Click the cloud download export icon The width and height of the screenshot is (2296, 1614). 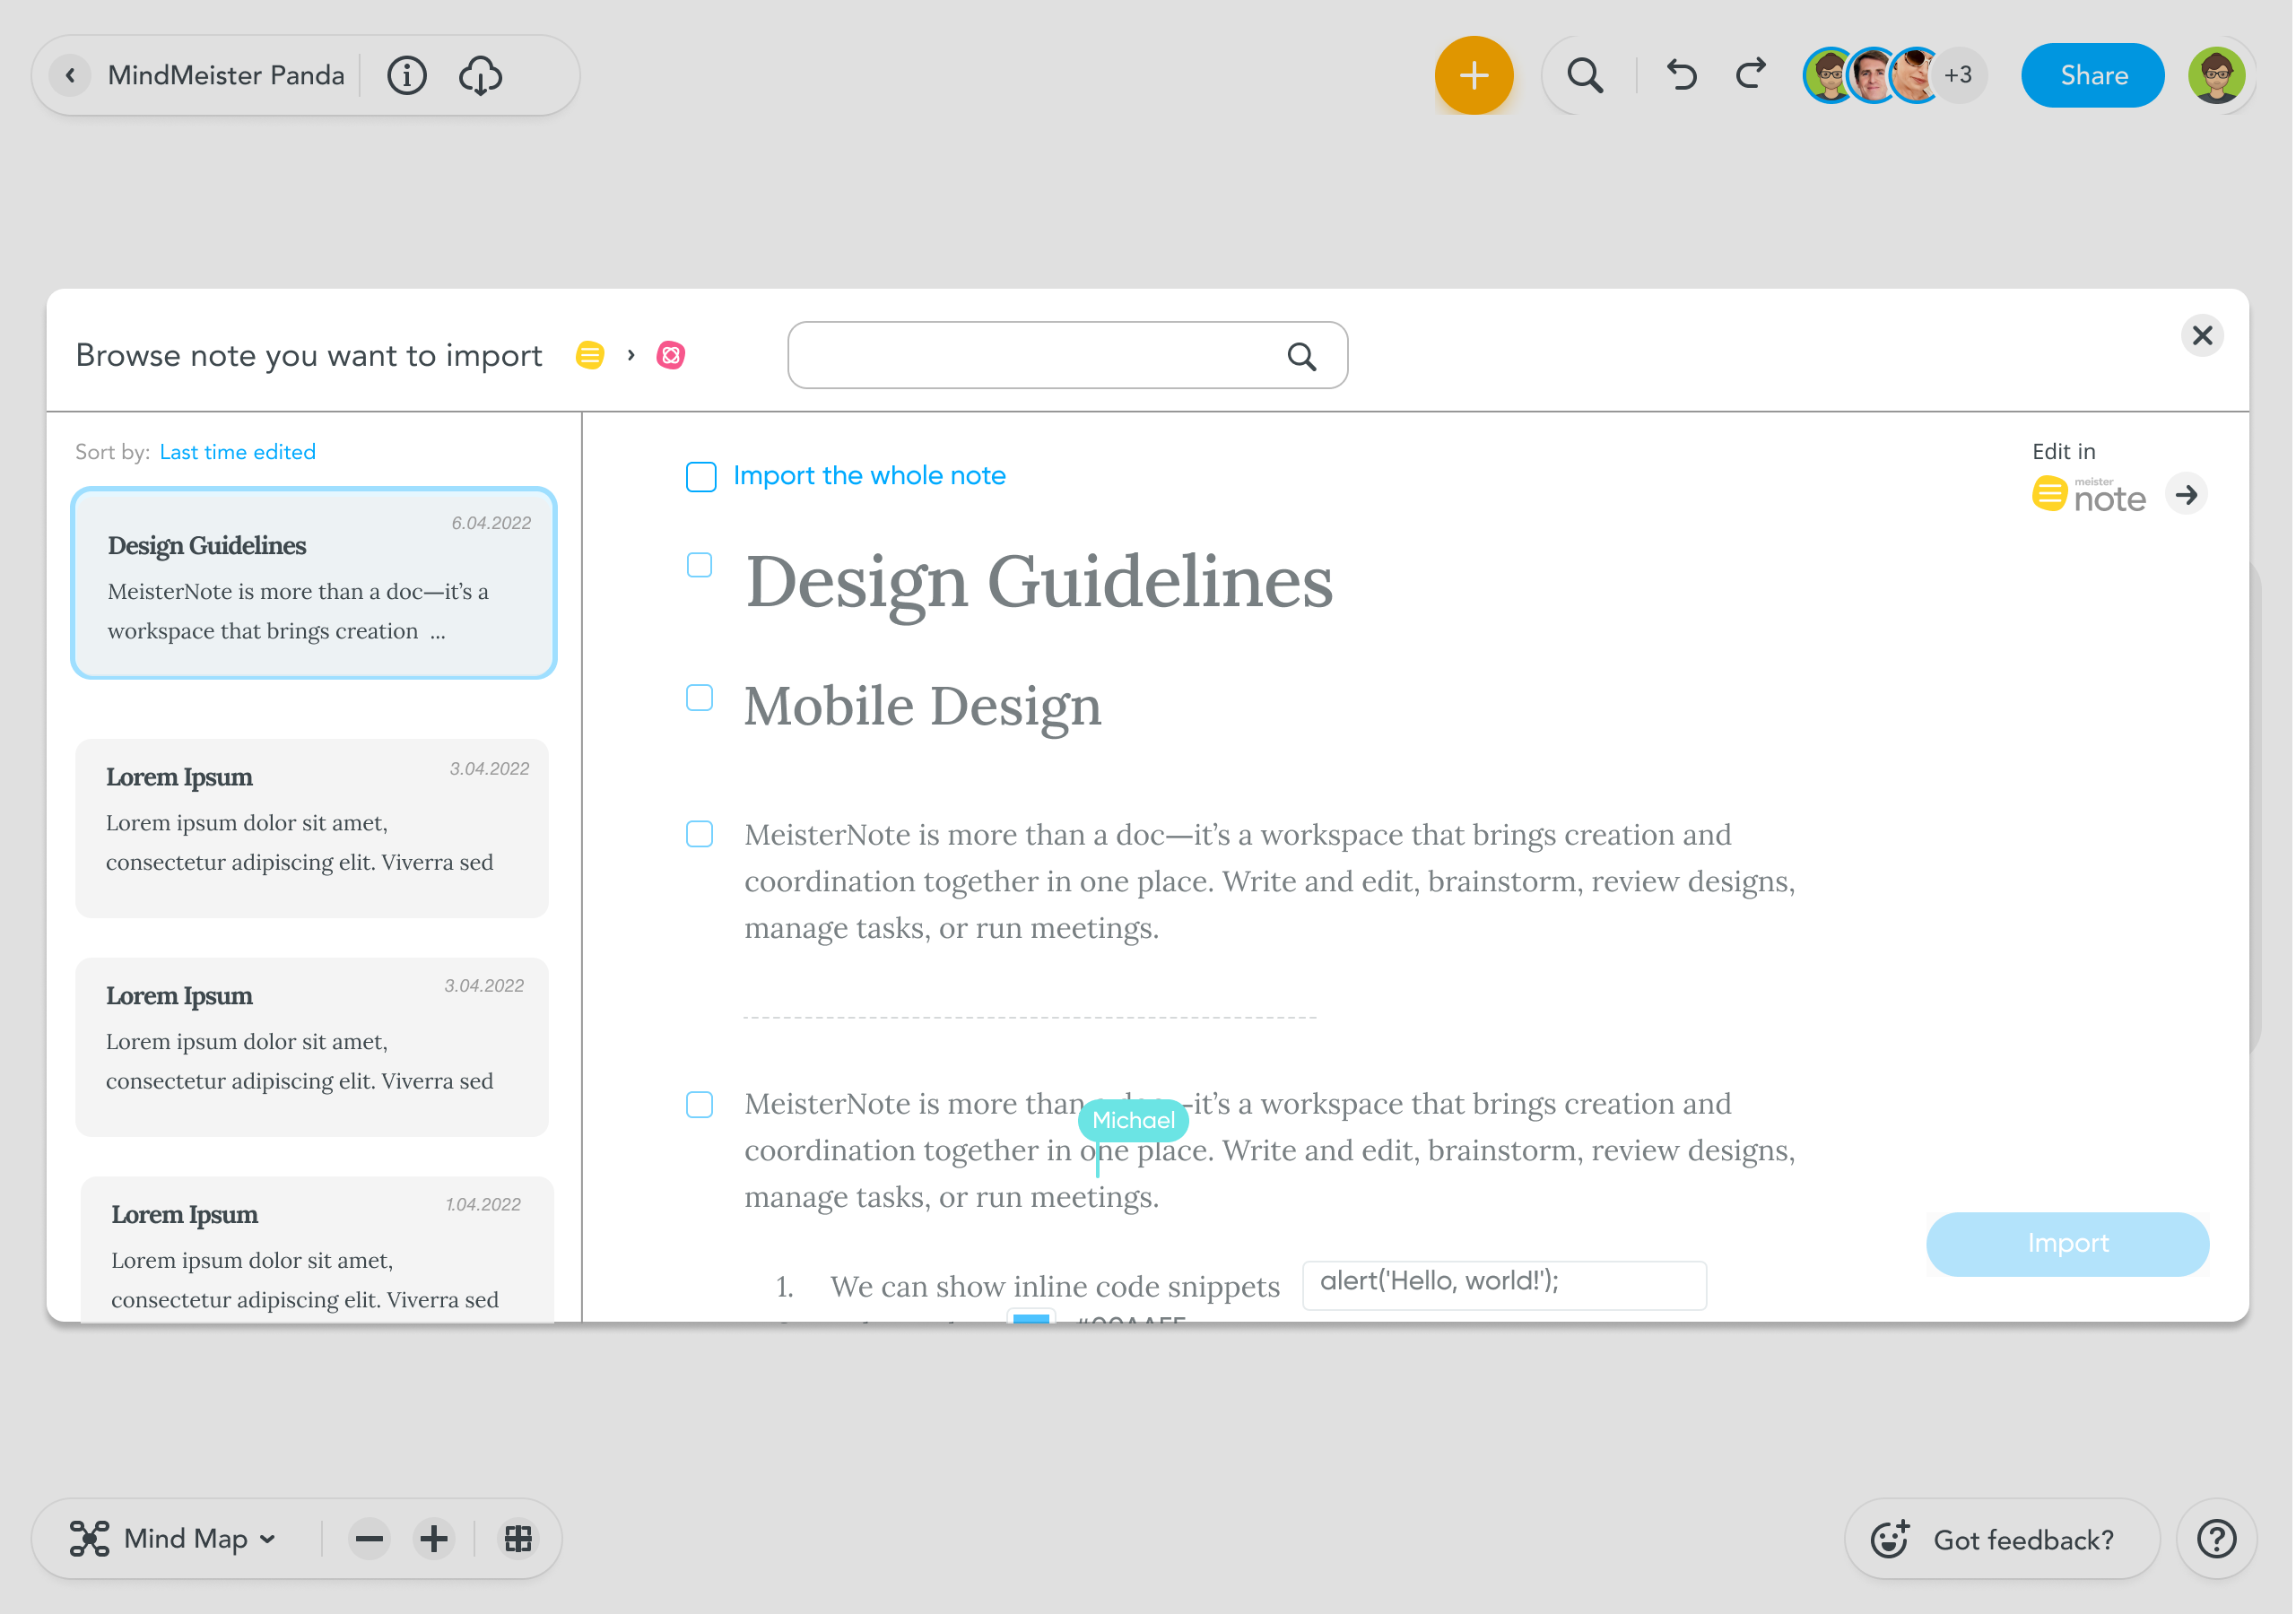(480, 76)
